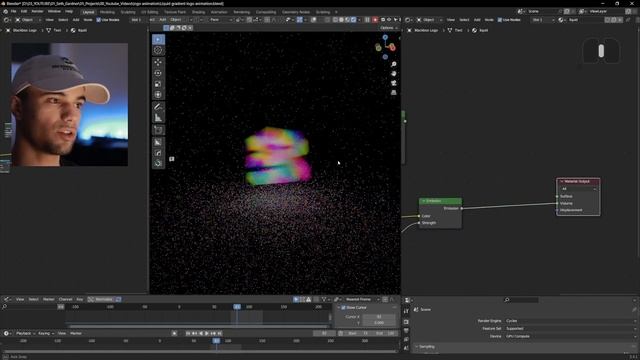Click the timeline current frame marker

tap(216, 341)
